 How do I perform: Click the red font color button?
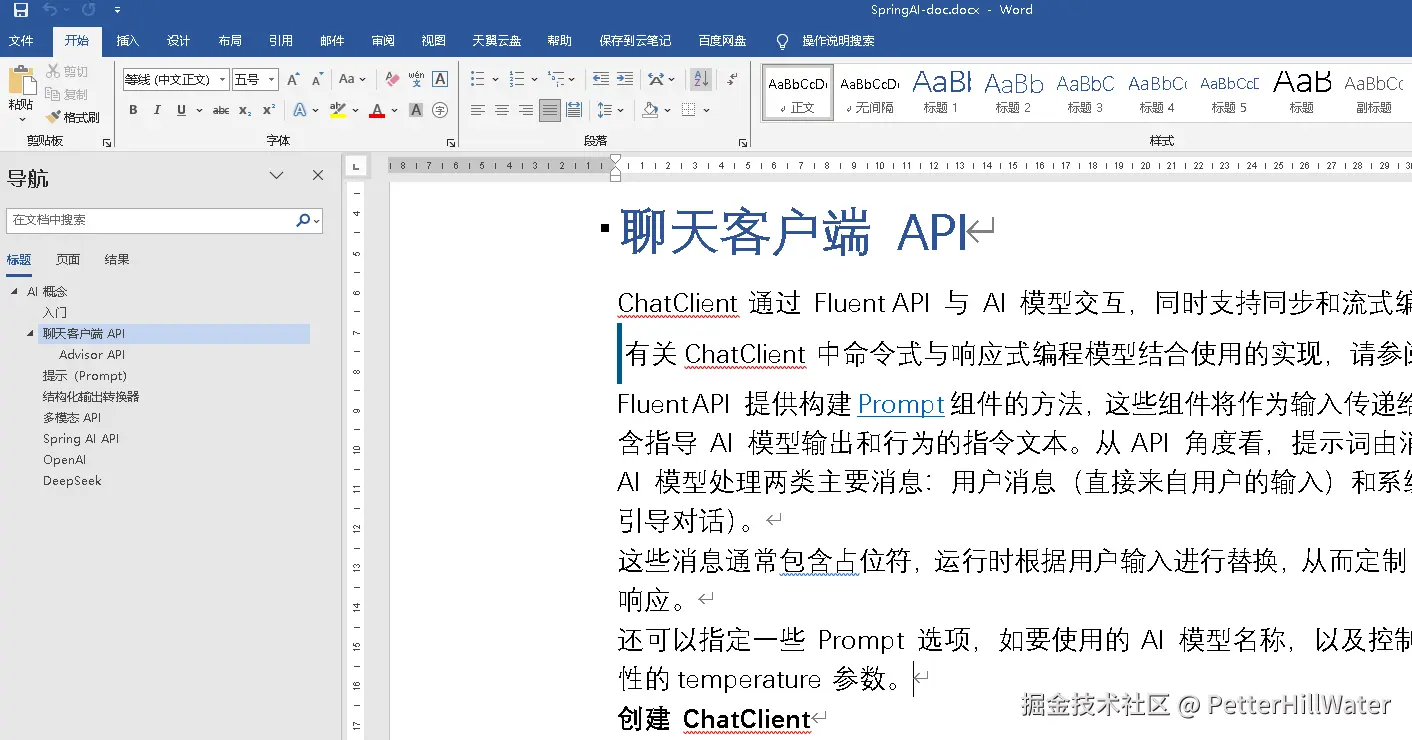(x=377, y=110)
